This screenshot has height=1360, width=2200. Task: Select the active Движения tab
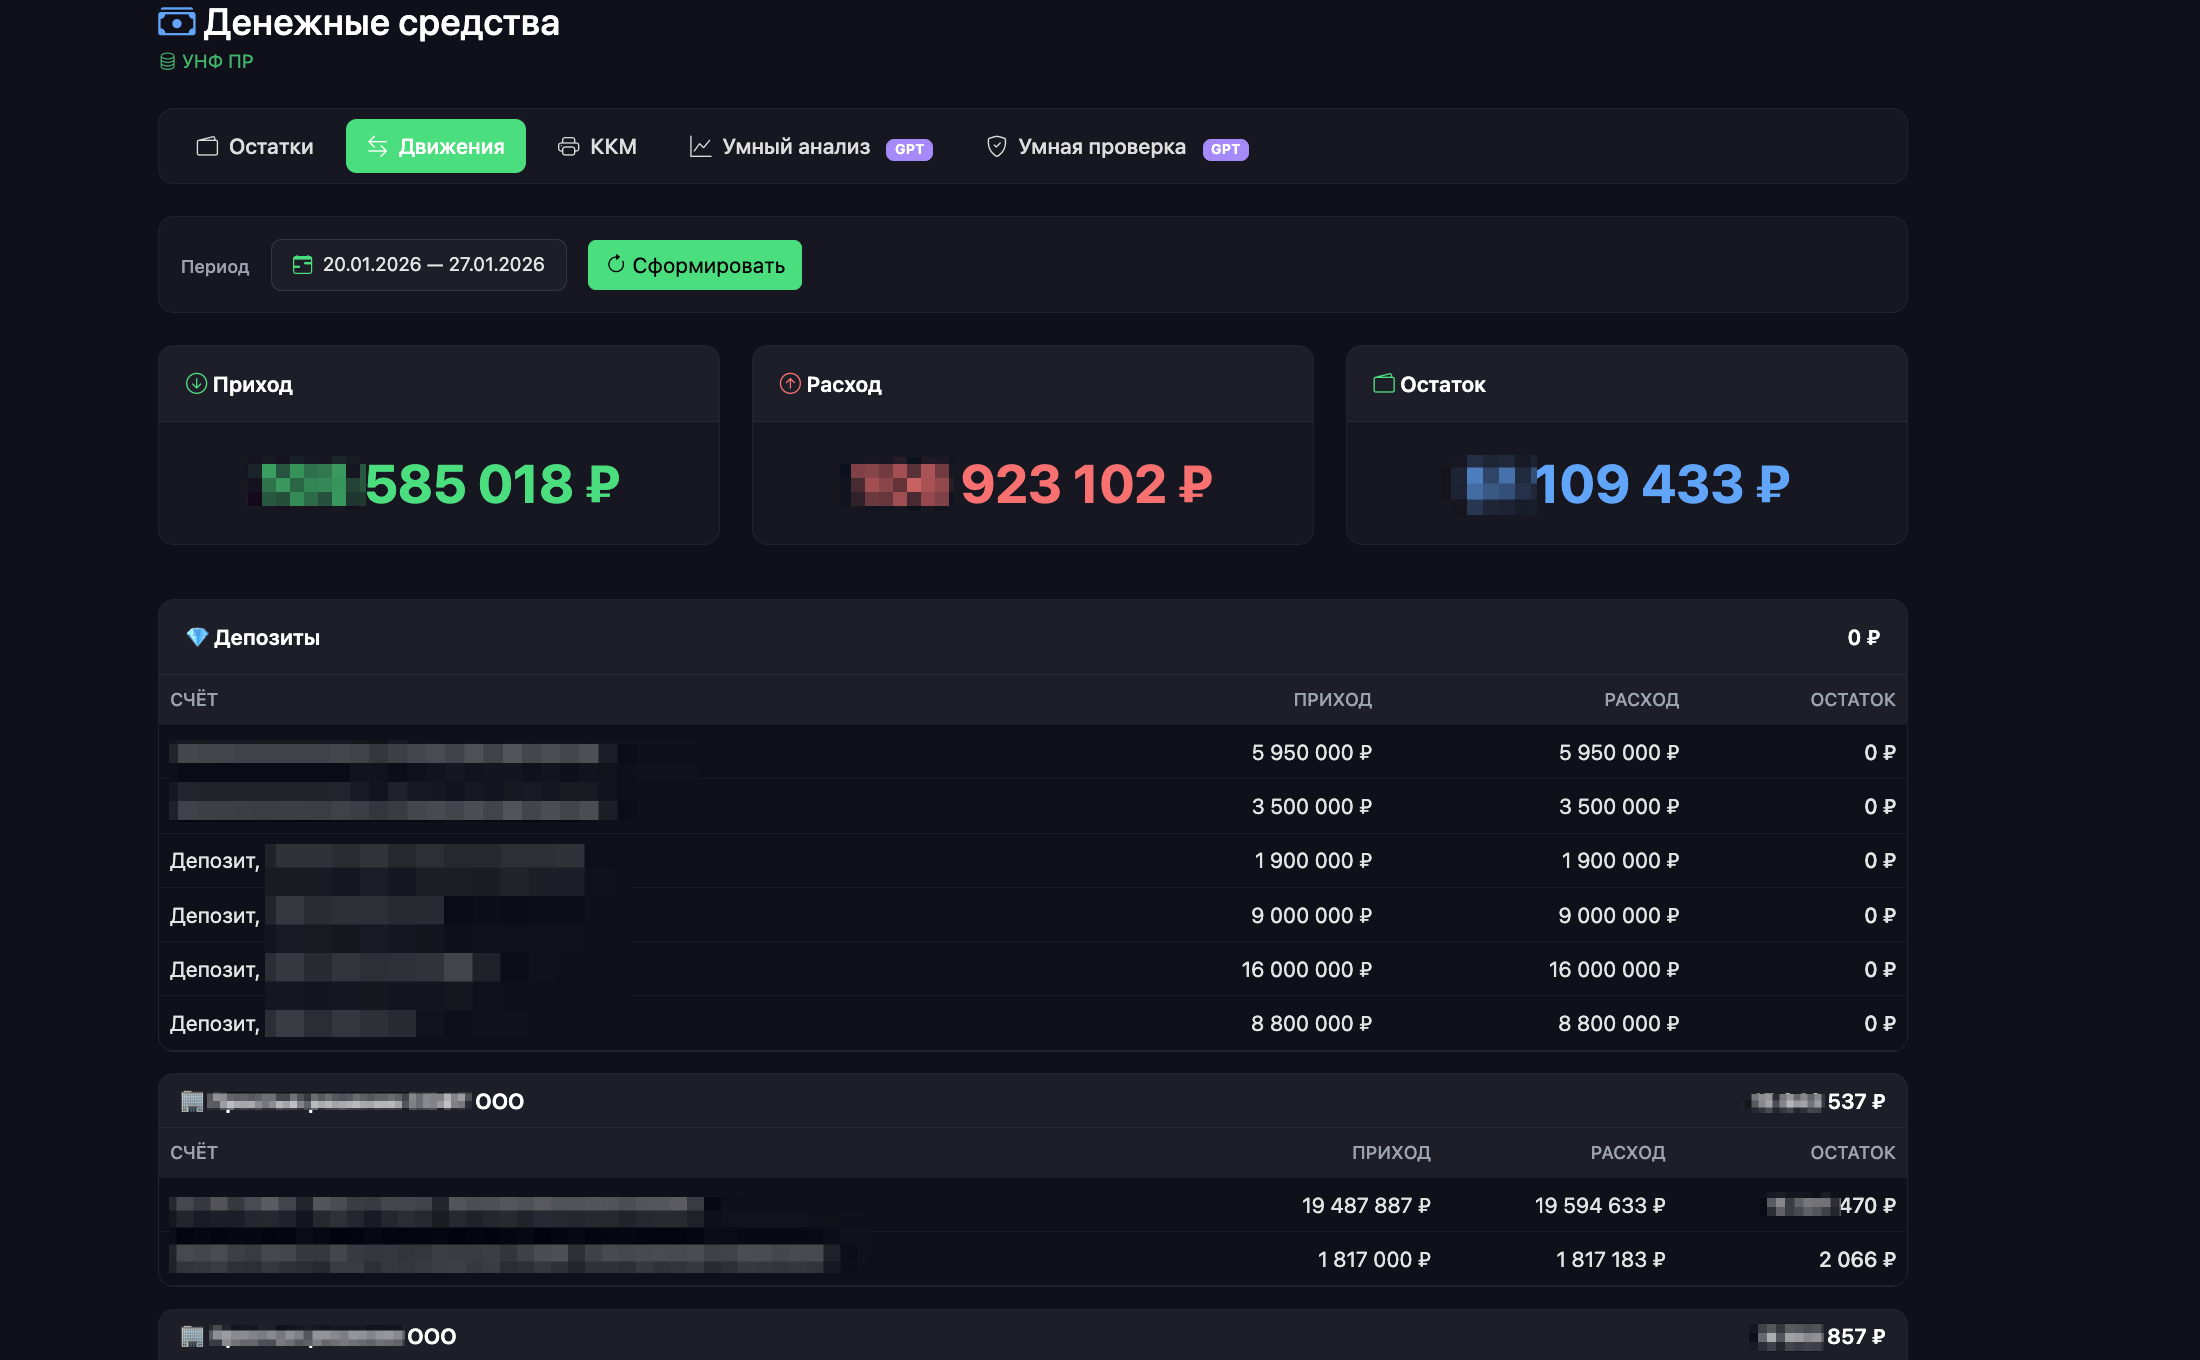click(x=436, y=147)
